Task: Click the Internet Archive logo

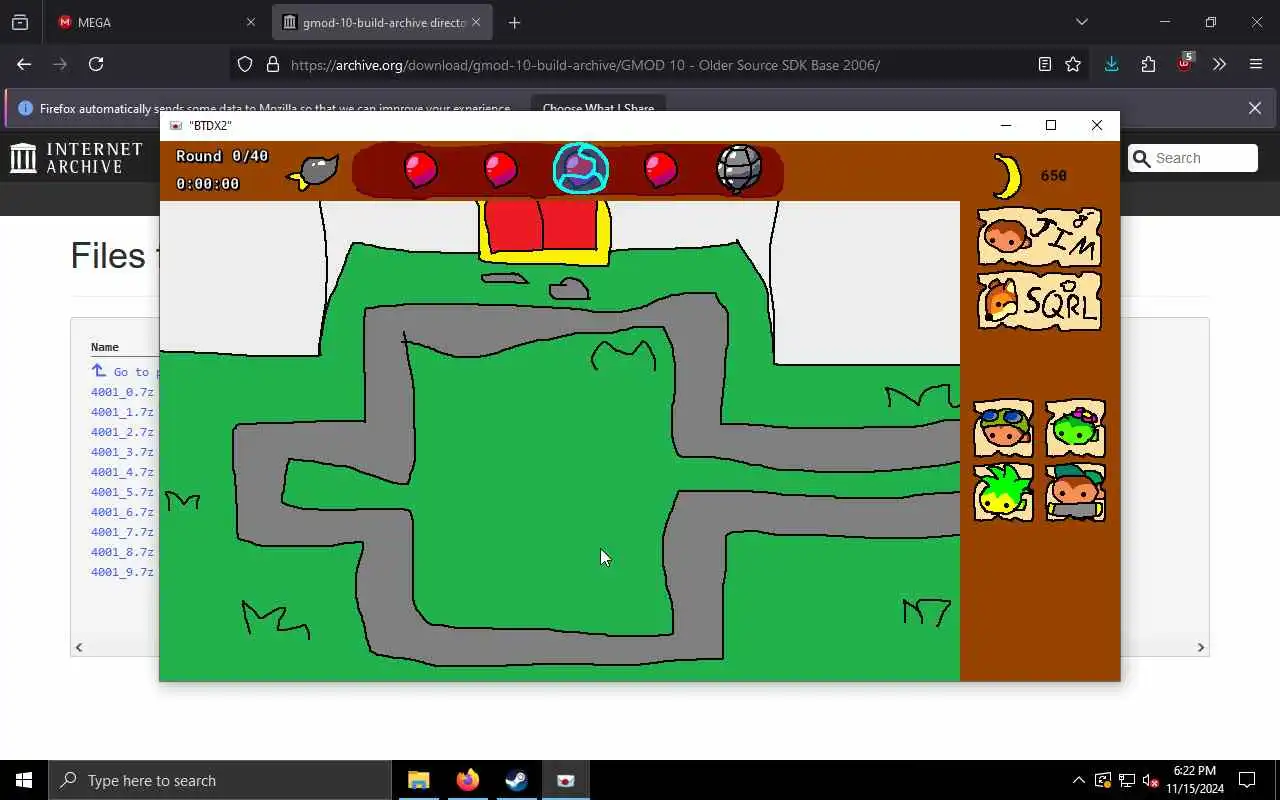Action: pyautogui.click(x=77, y=158)
